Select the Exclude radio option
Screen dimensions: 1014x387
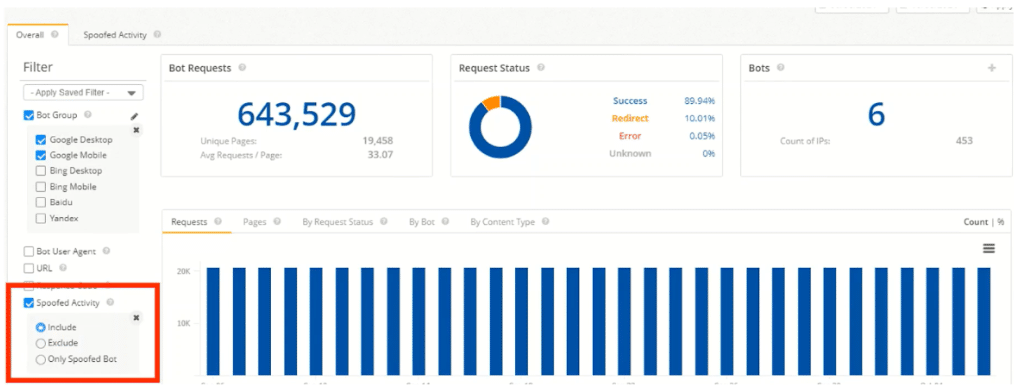point(41,343)
